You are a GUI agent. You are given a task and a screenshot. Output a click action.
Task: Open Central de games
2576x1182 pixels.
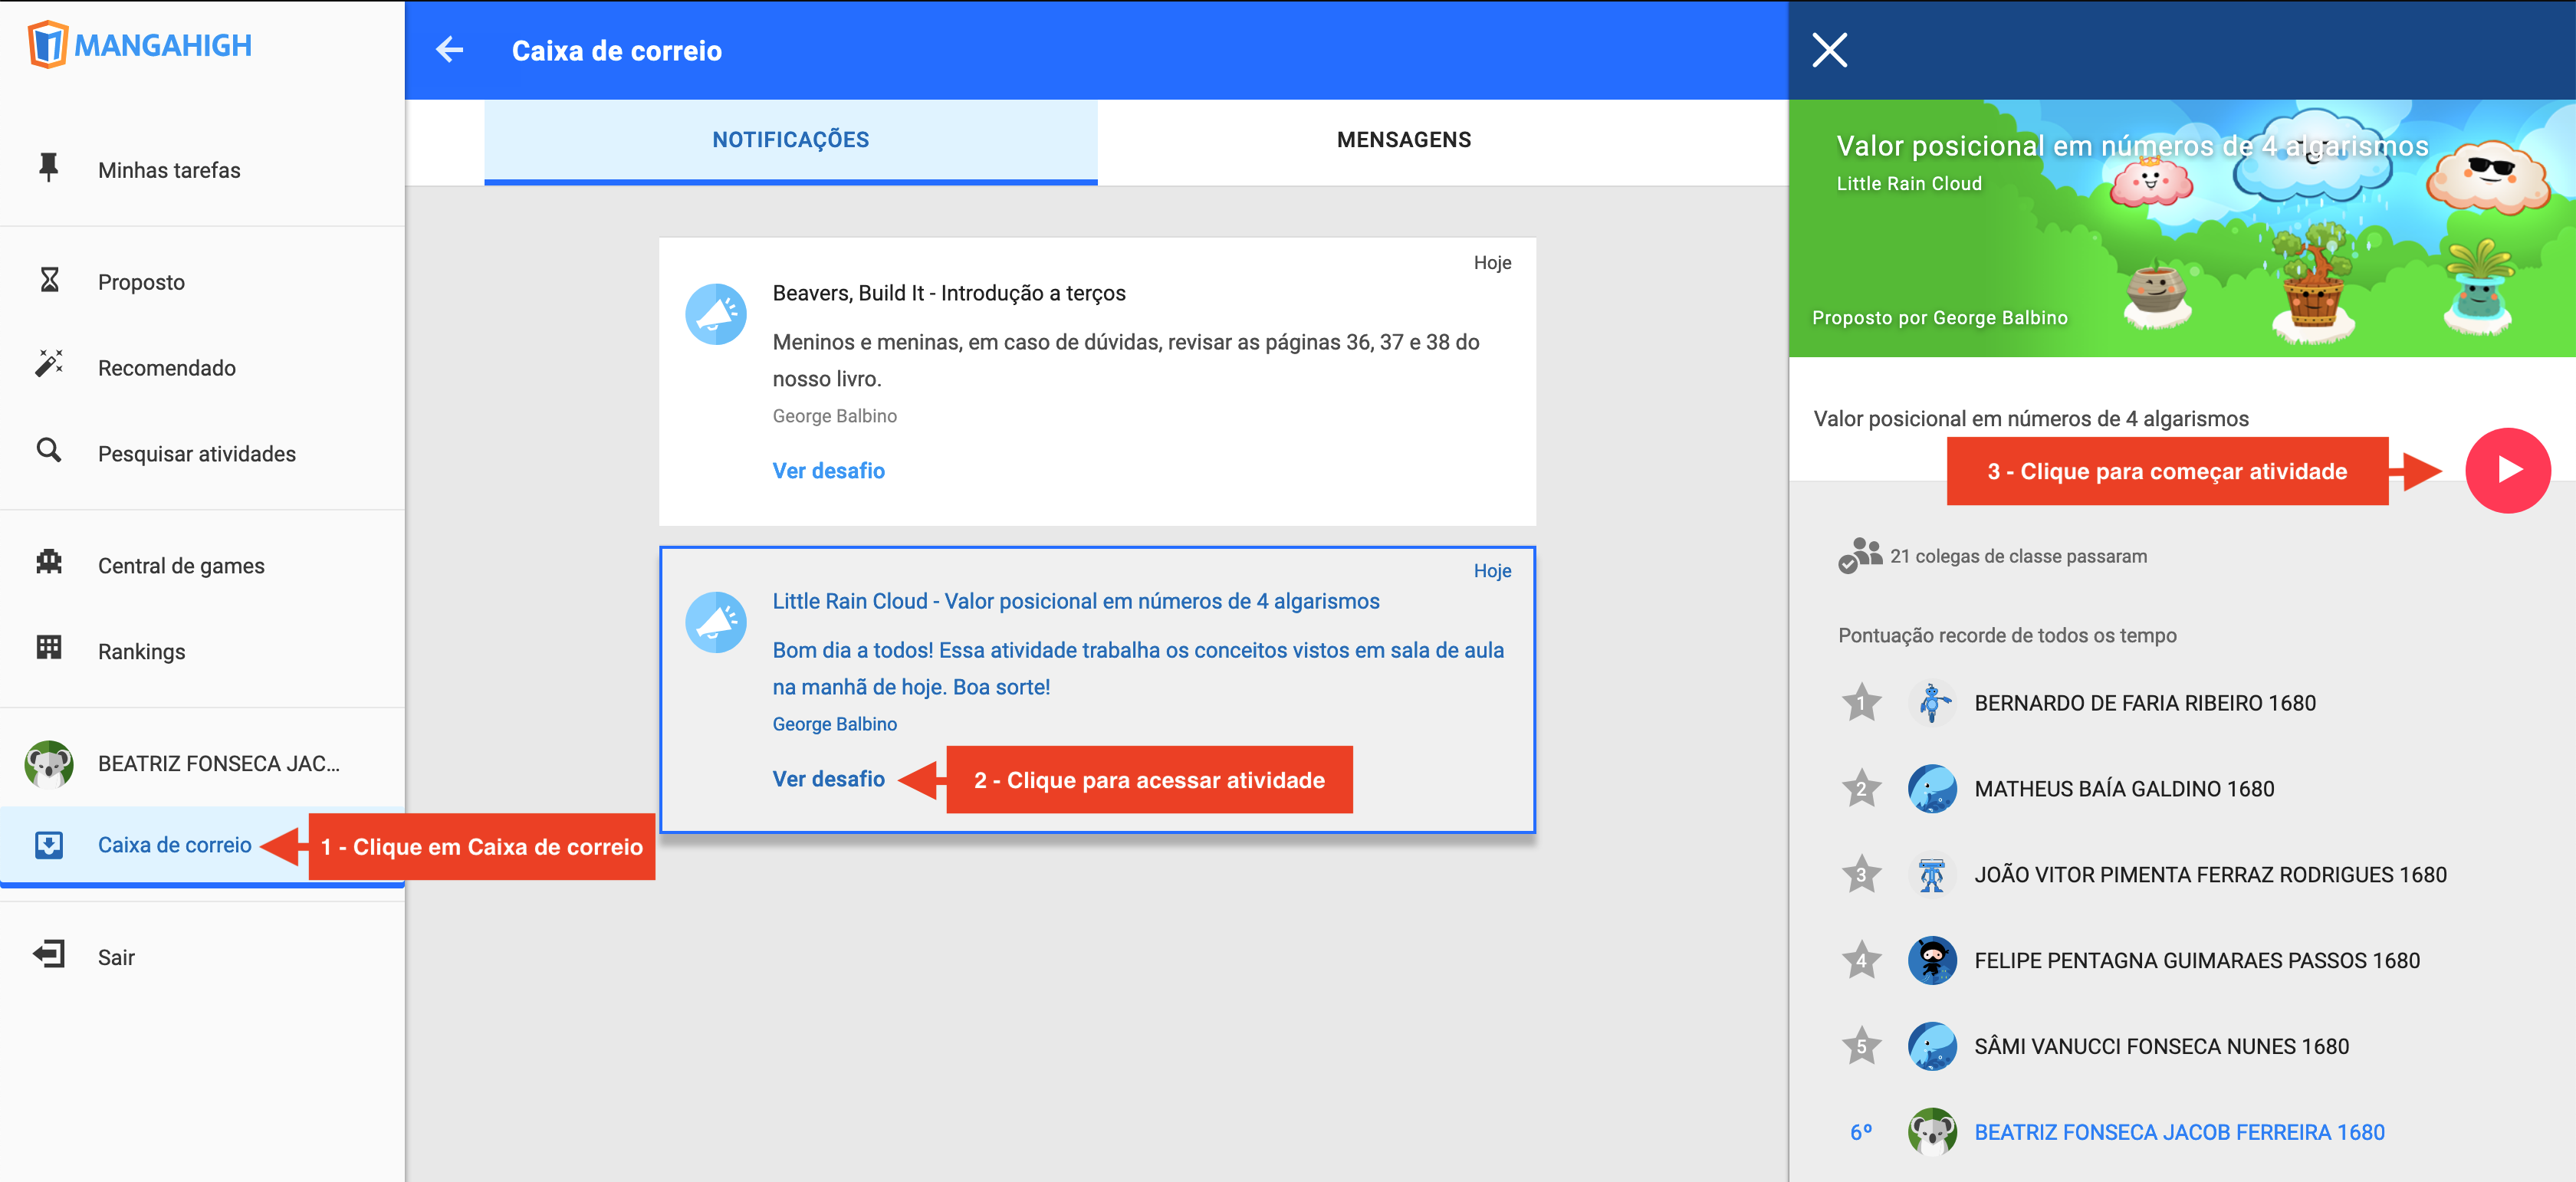point(202,565)
